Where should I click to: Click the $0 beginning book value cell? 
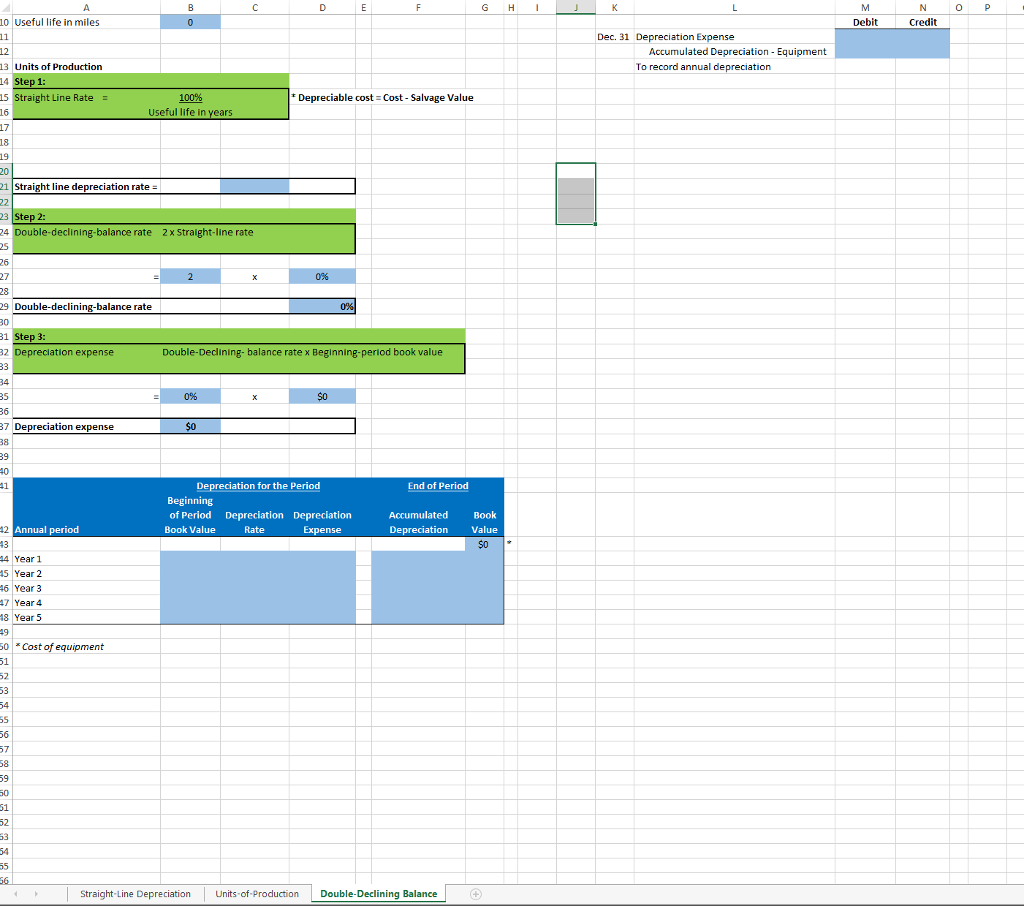pos(323,396)
